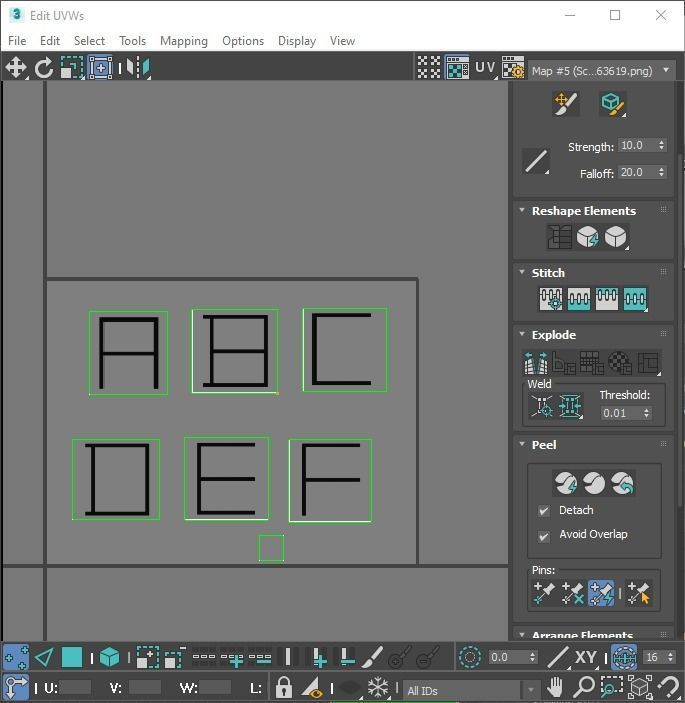Click Relax Until Flat icon
The height and width of the screenshot is (703, 685).
click(587, 237)
